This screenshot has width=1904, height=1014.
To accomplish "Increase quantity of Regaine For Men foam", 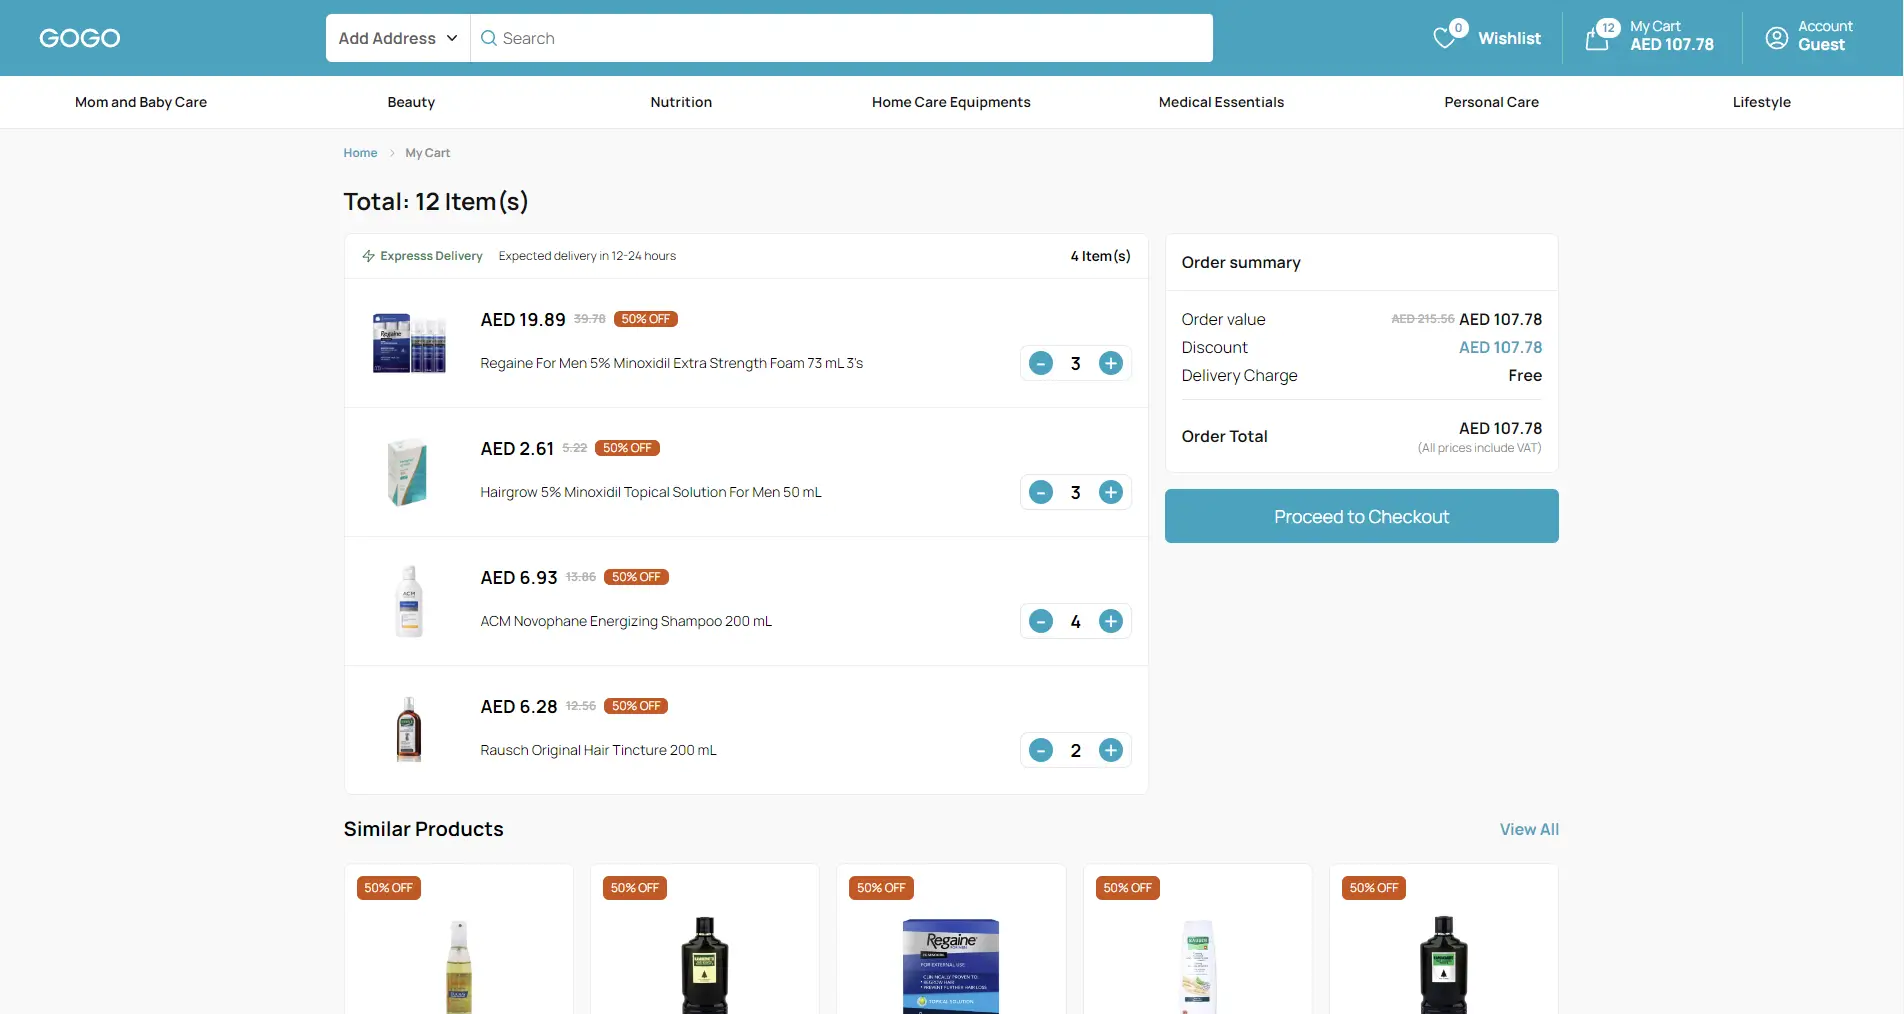I will click(1110, 363).
